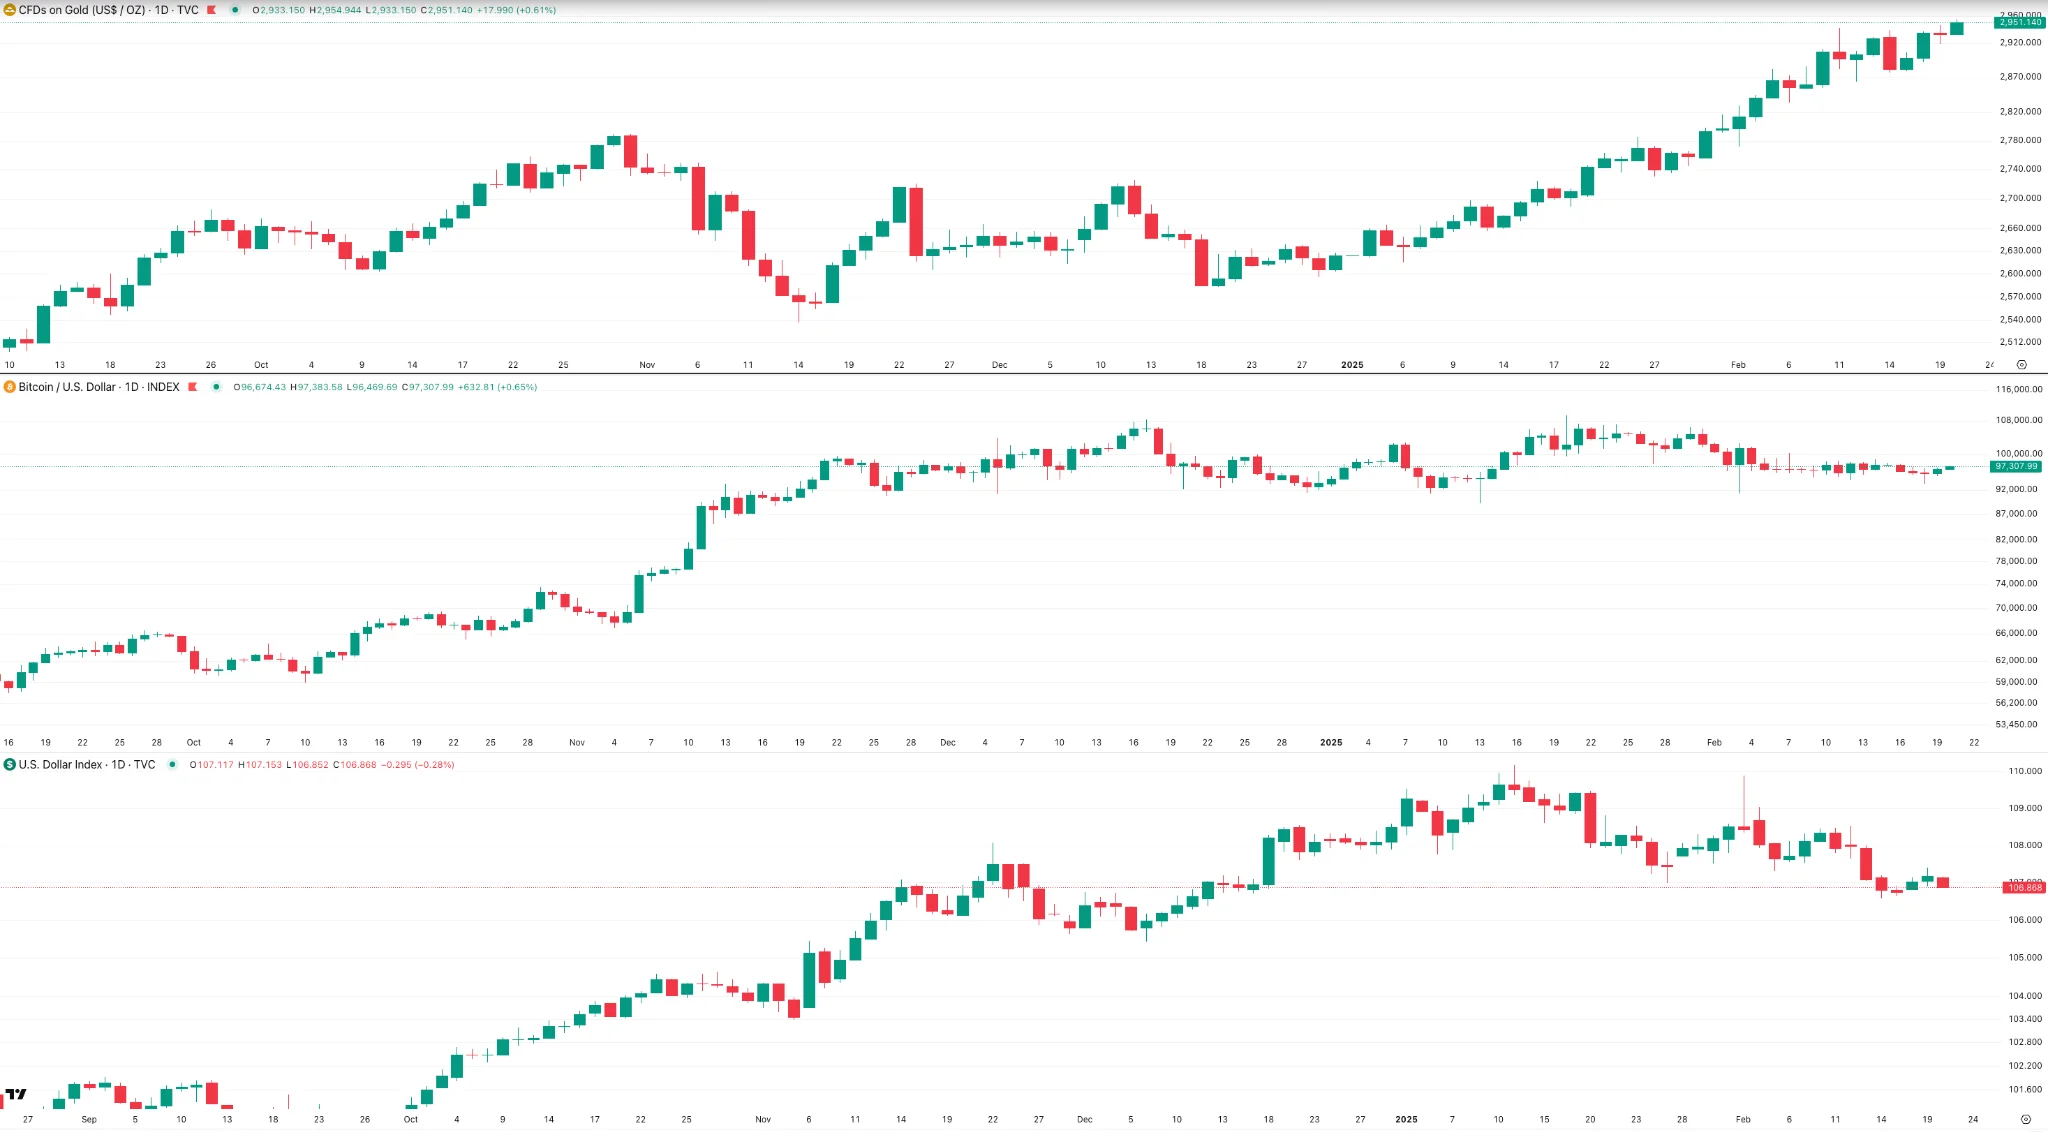Click the 2025 marker on Gold time axis
This screenshot has width=2048, height=1132.
(x=1352, y=365)
